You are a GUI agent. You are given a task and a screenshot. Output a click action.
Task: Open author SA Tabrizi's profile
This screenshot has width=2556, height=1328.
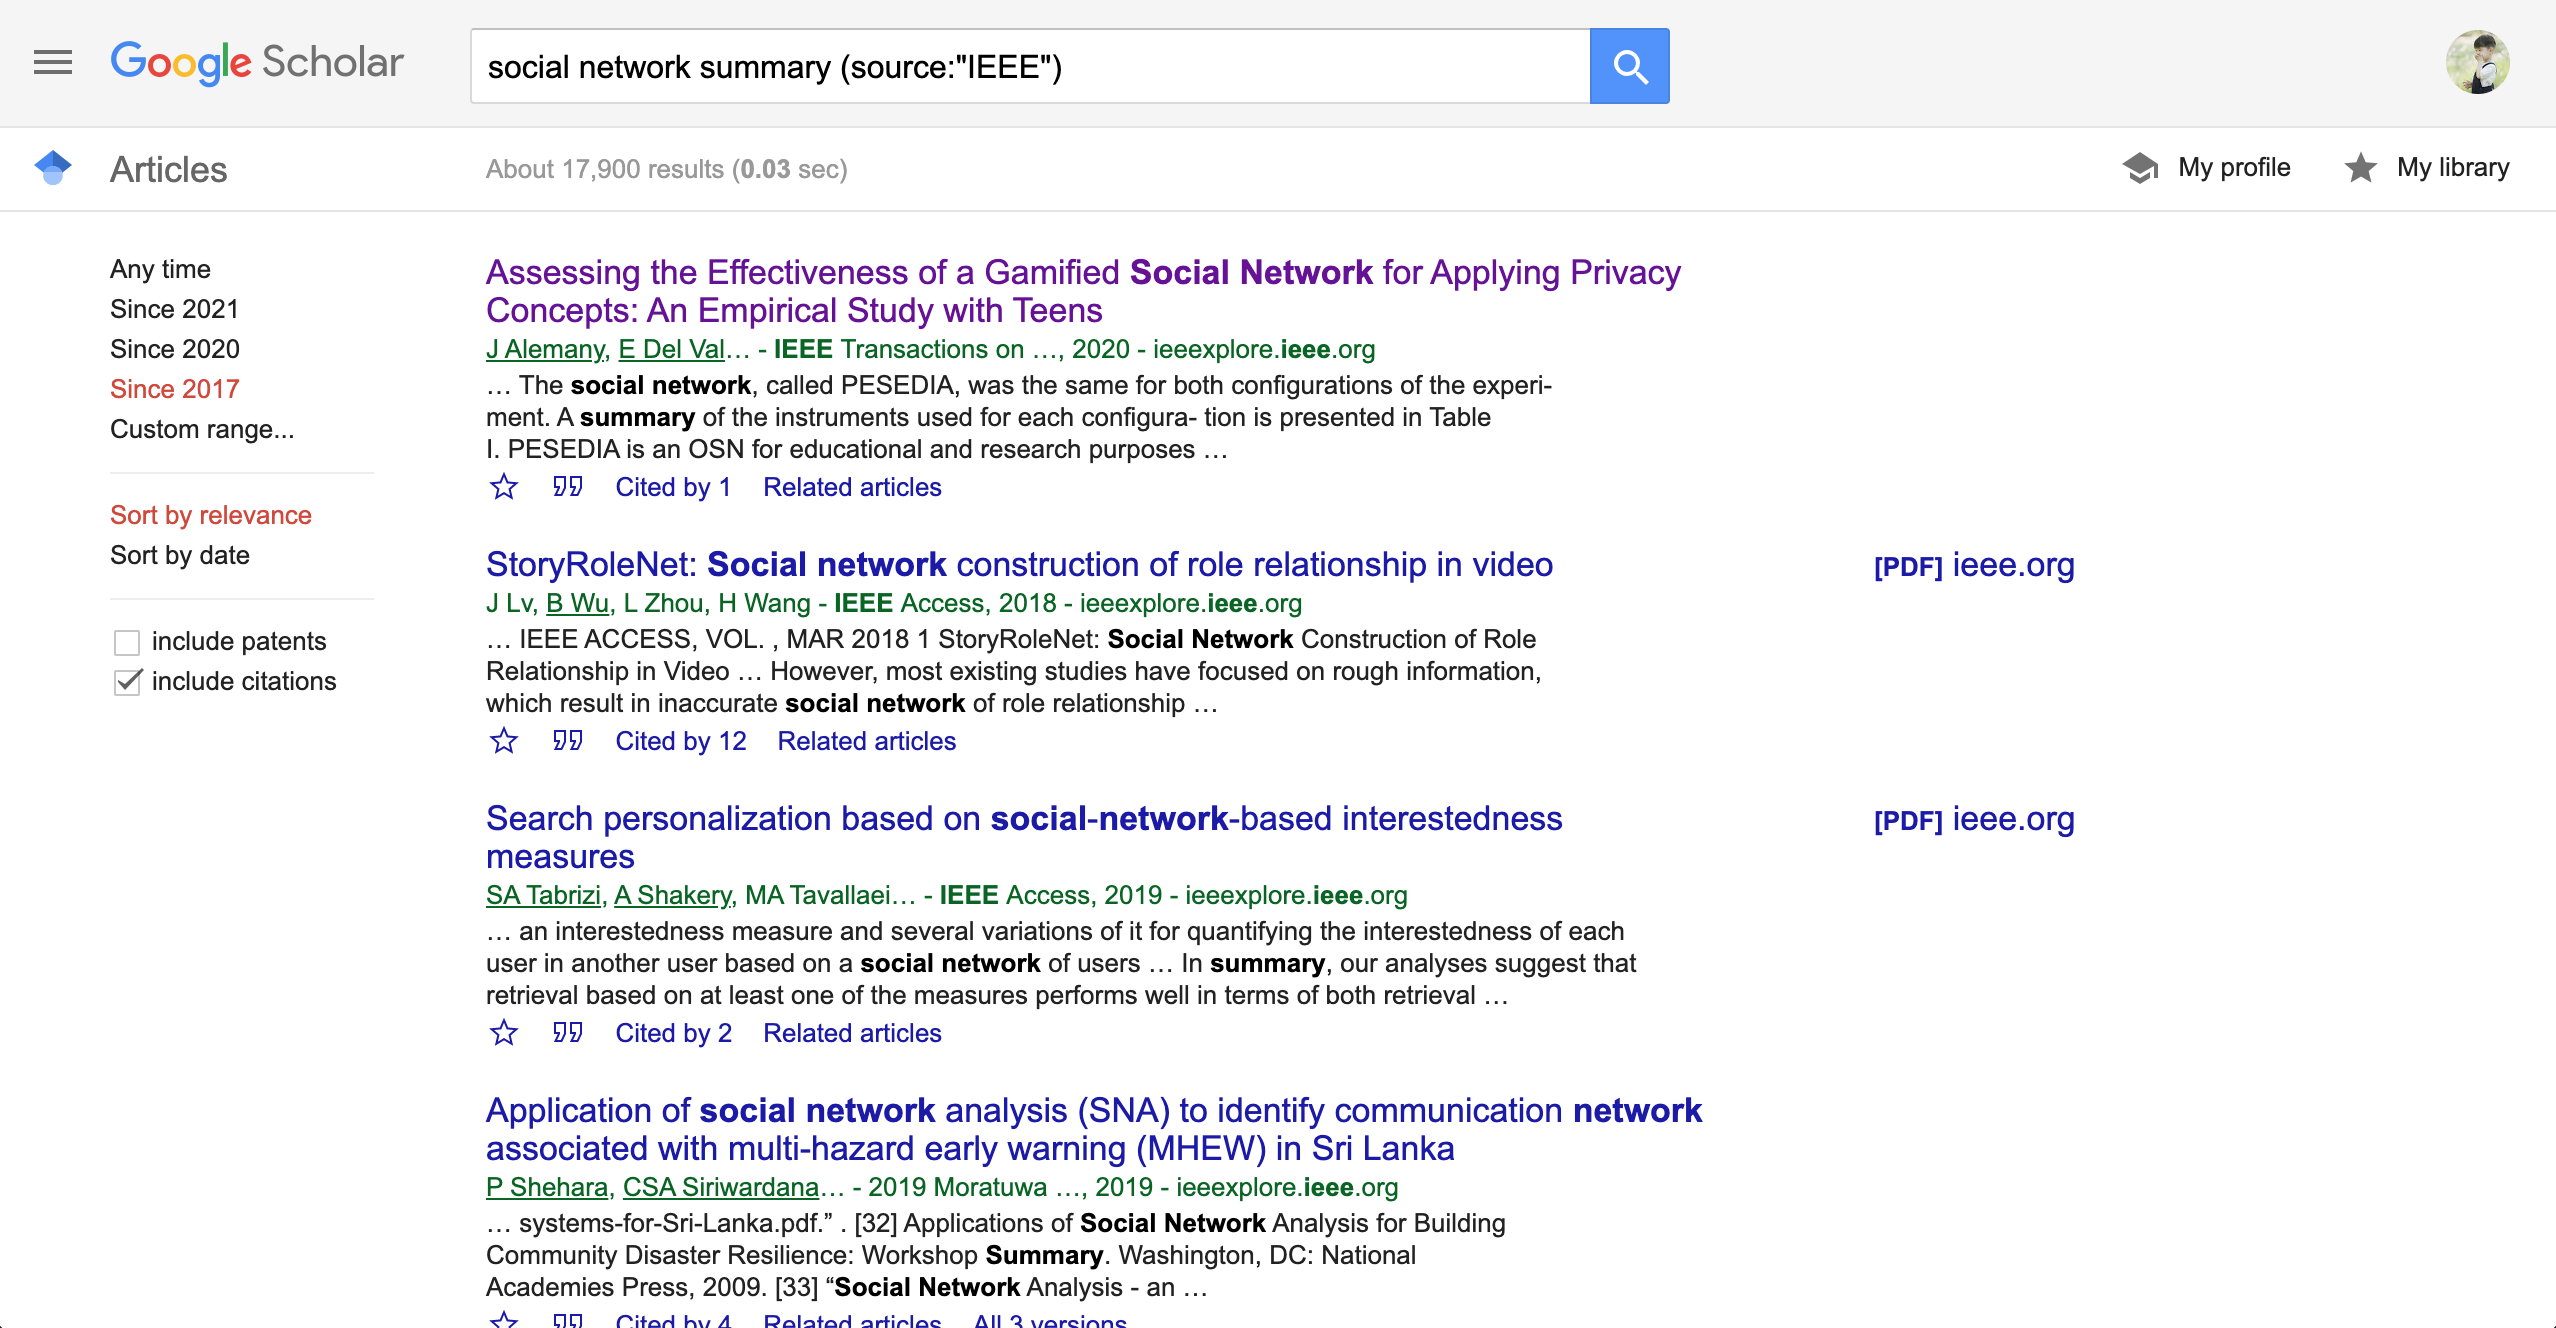[544, 895]
